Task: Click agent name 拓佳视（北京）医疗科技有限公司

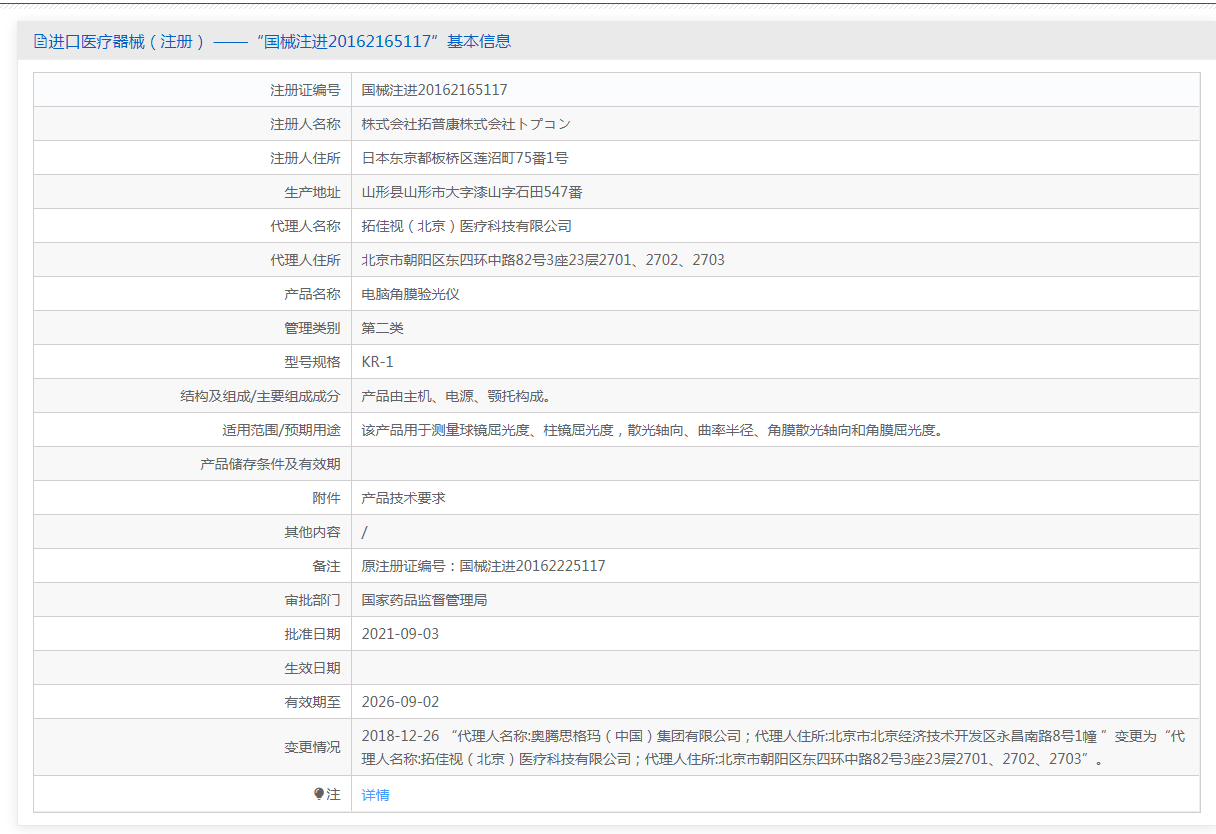Action: pyautogui.click(x=467, y=226)
